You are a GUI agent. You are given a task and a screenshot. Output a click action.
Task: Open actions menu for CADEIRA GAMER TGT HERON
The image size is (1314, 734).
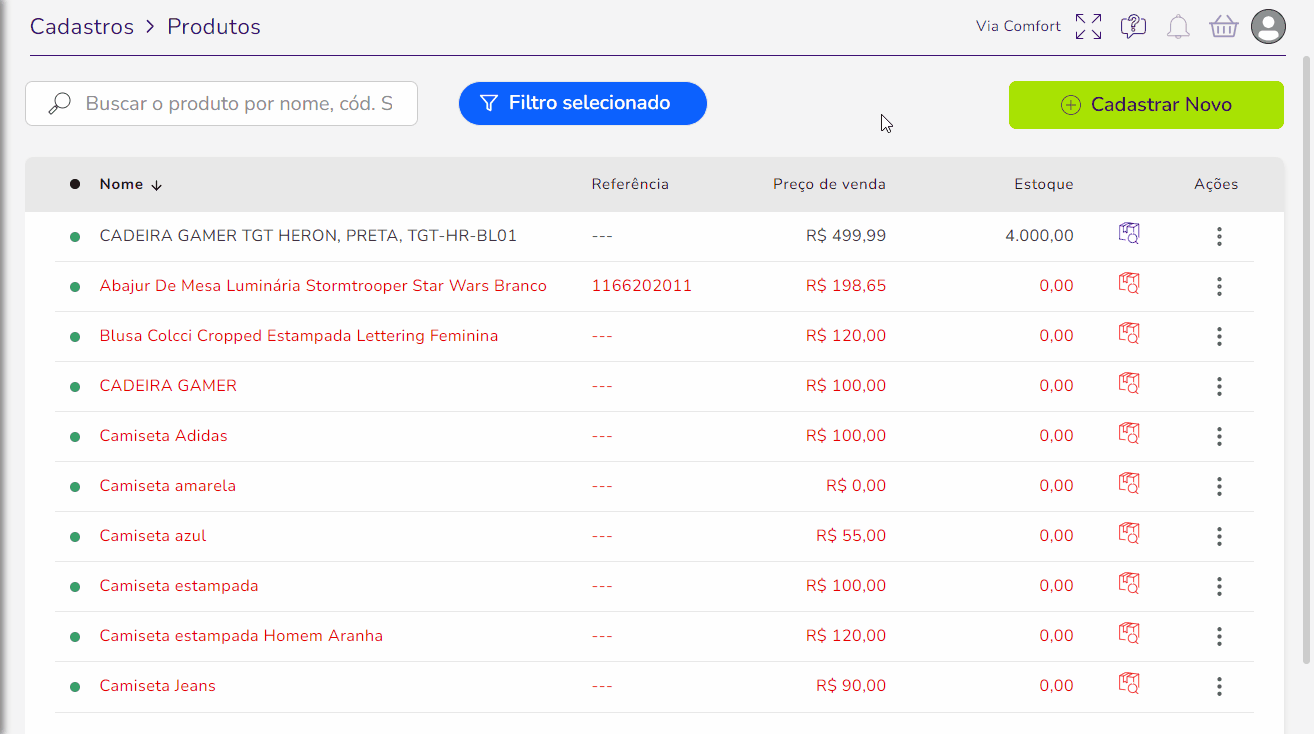1219,236
